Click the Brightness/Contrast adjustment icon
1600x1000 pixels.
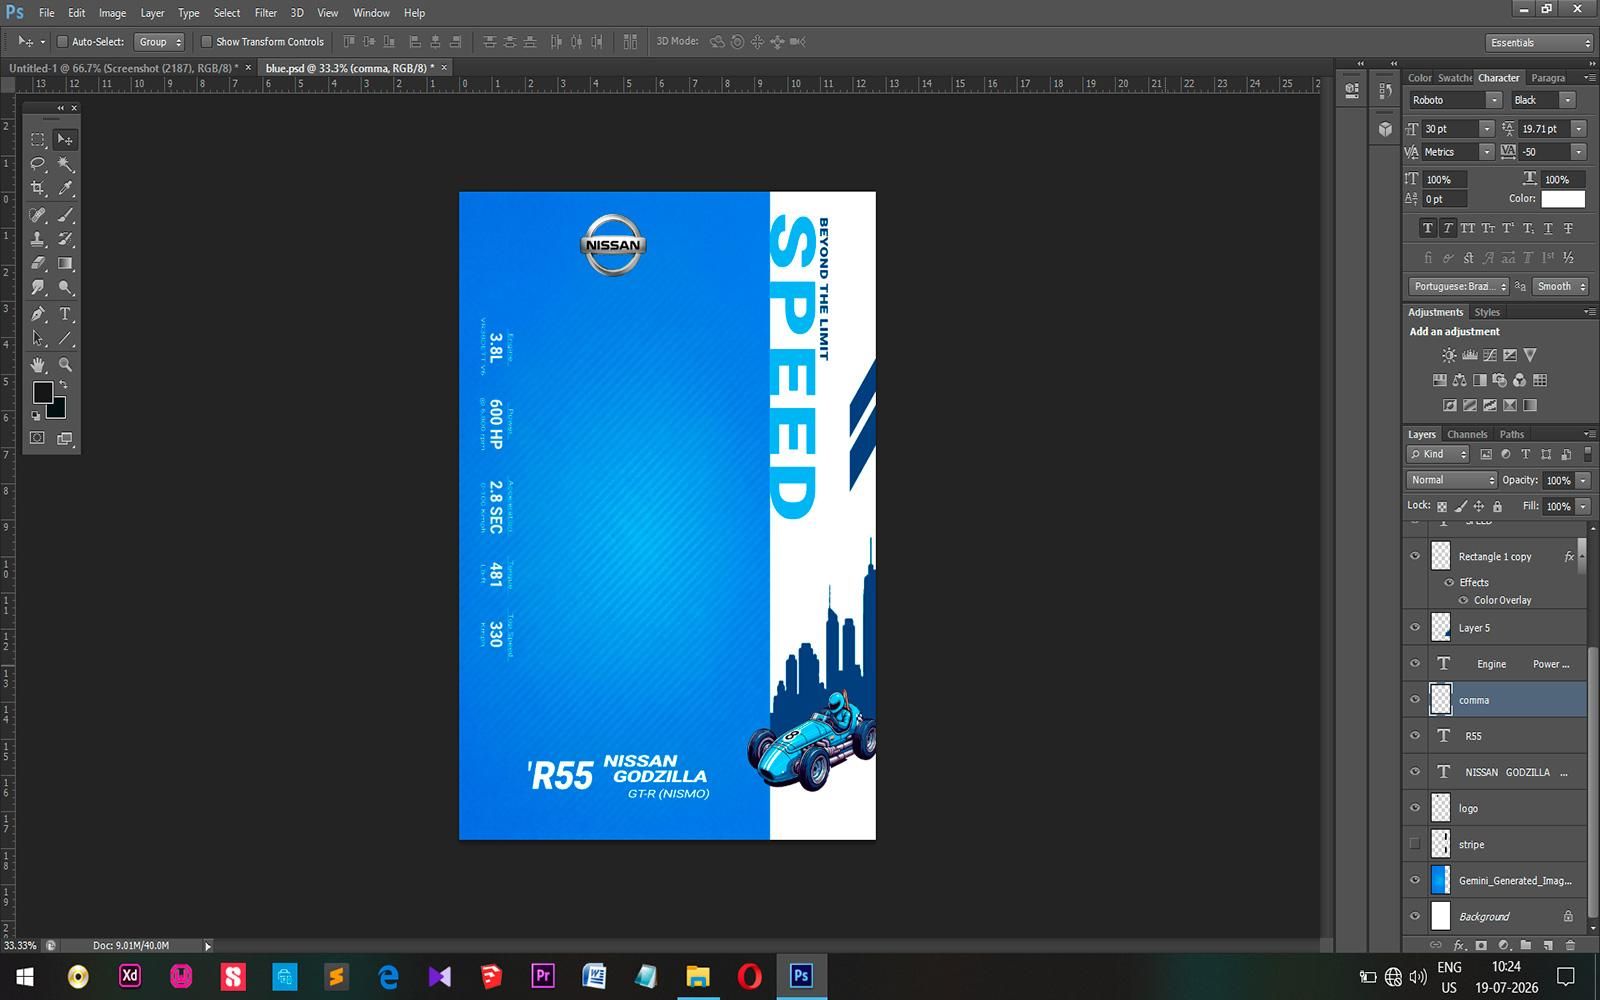(x=1449, y=355)
